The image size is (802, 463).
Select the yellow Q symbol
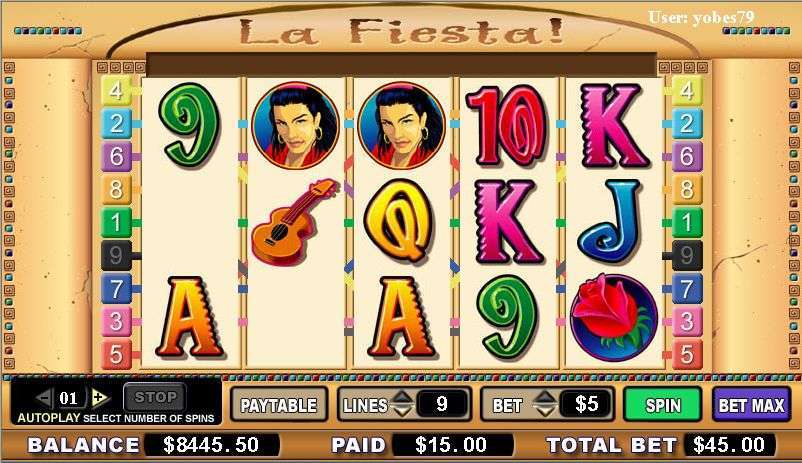[x=400, y=221]
